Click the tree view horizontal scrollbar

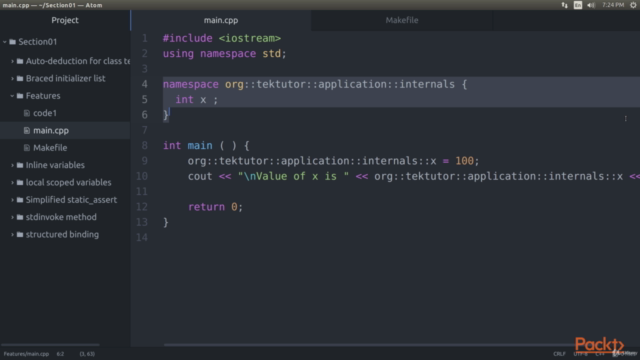50,345
